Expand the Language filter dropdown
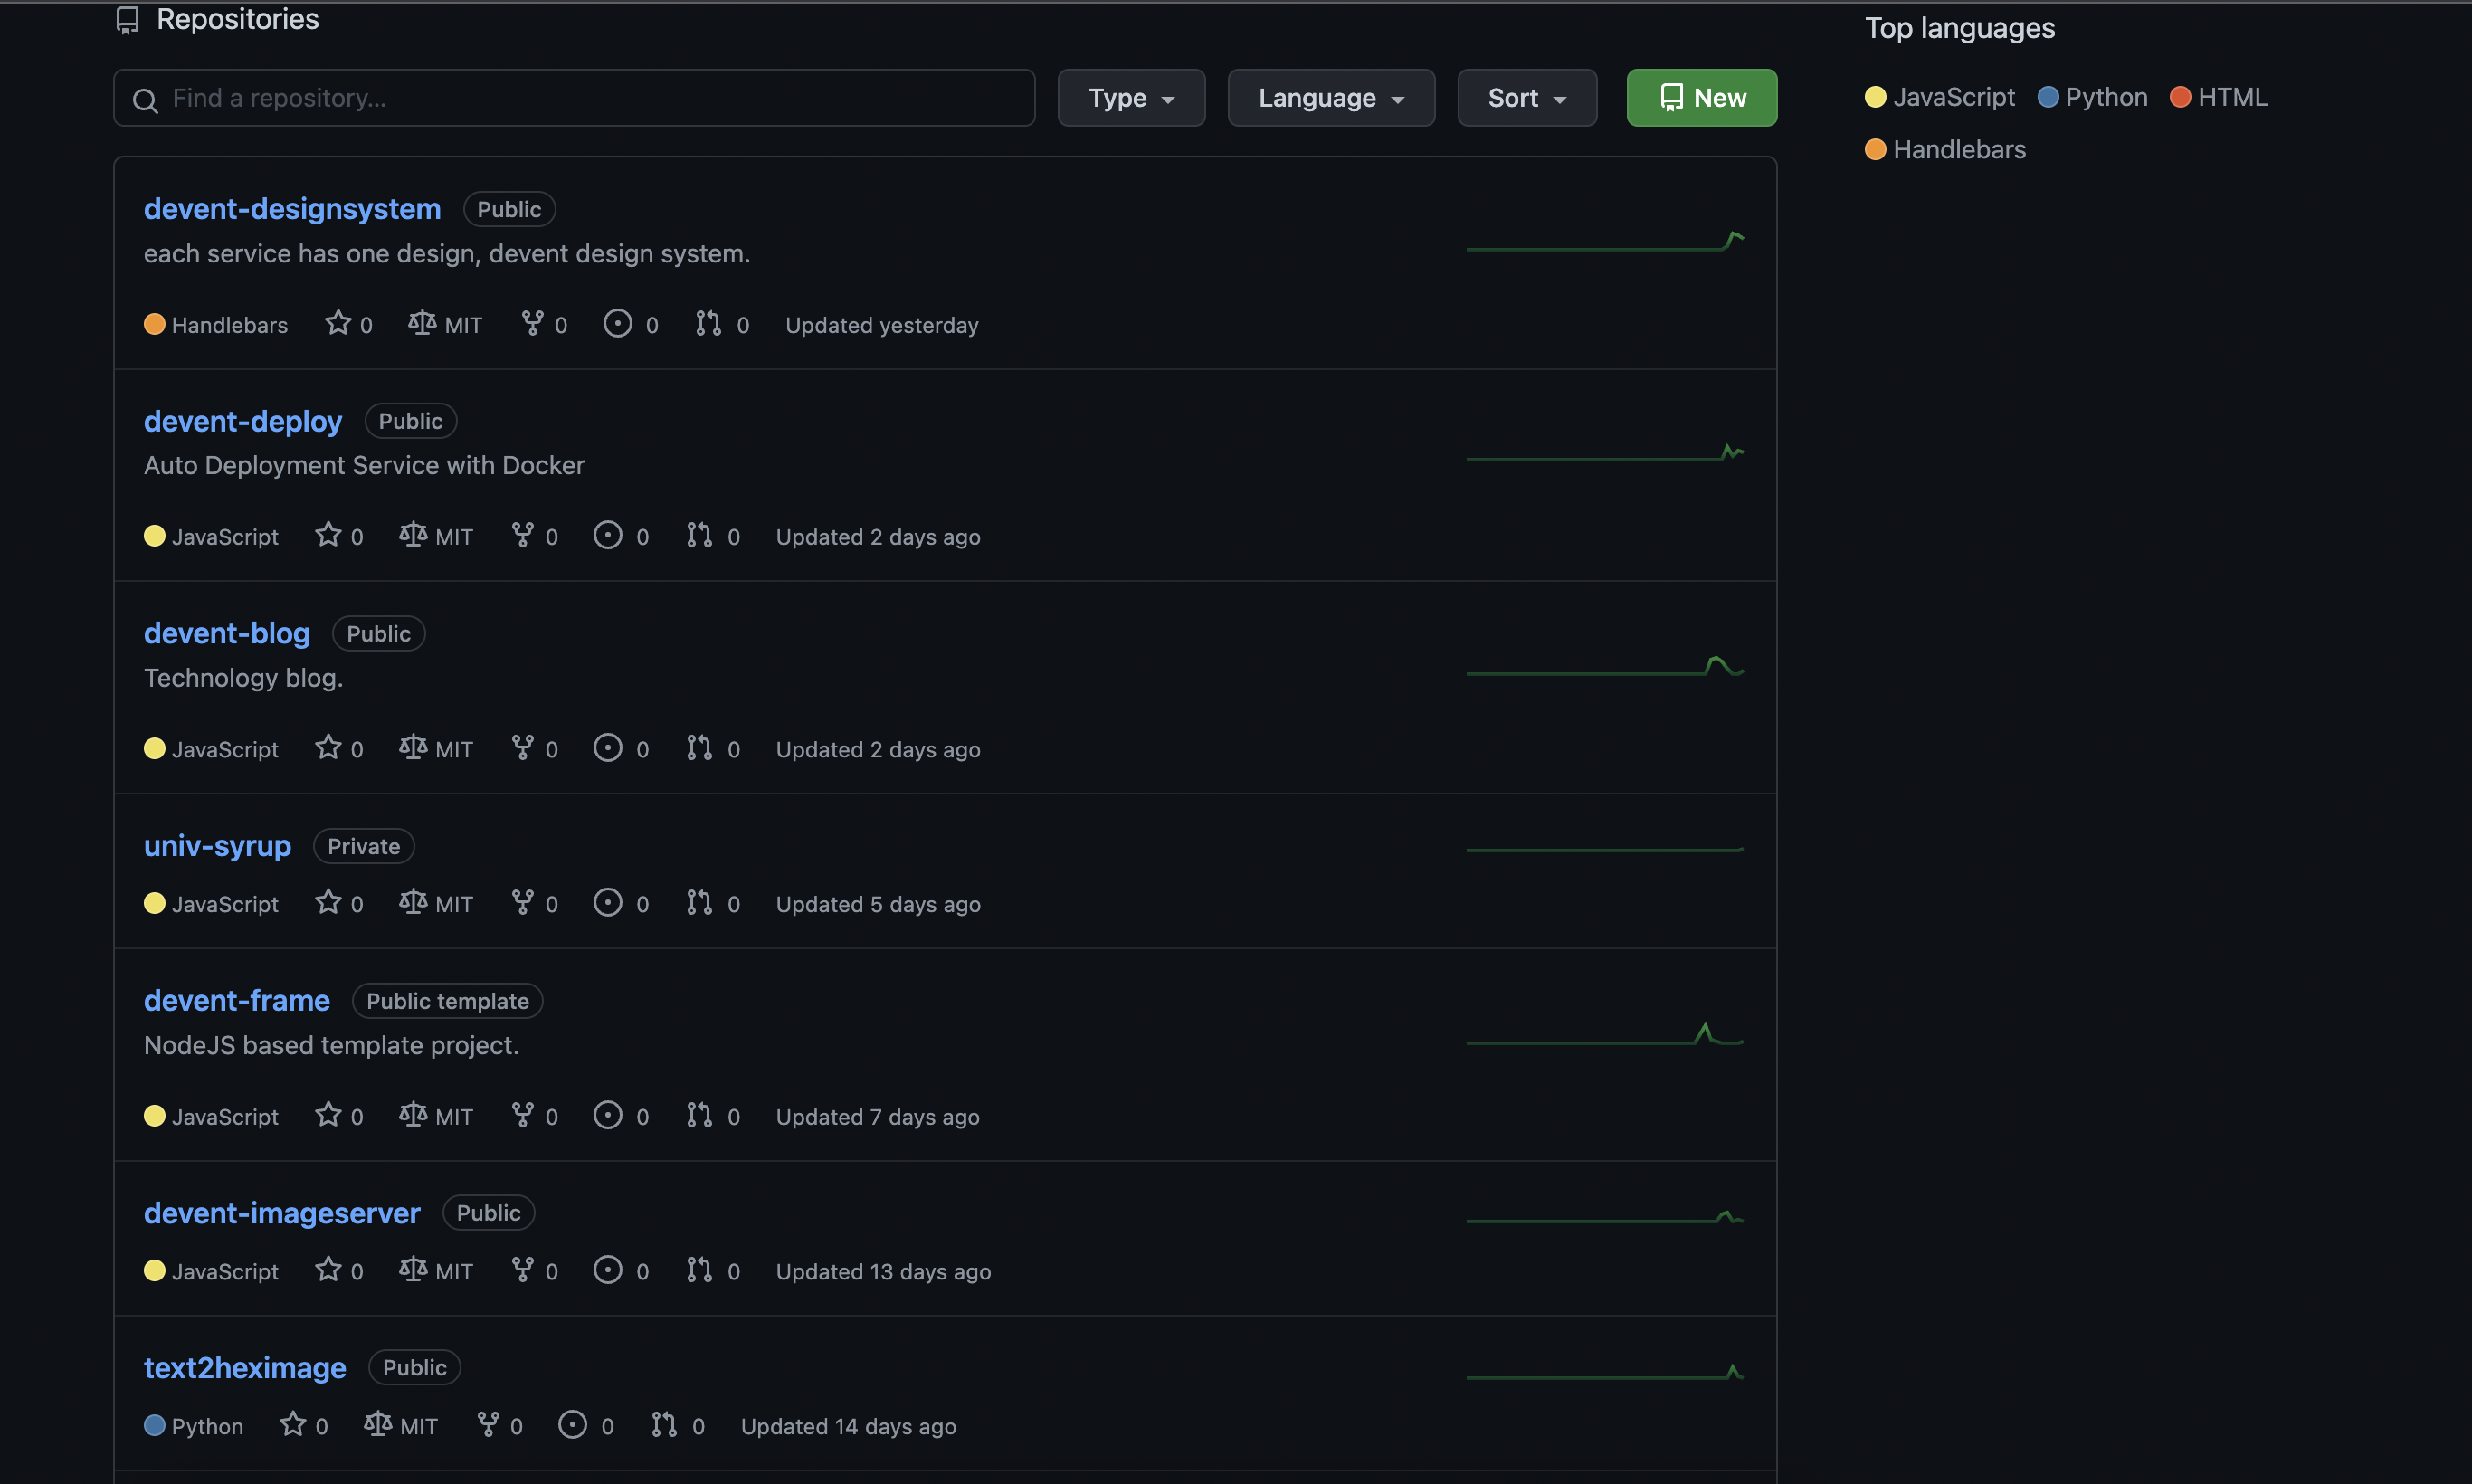The width and height of the screenshot is (2472, 1484). pos(1330,98)
